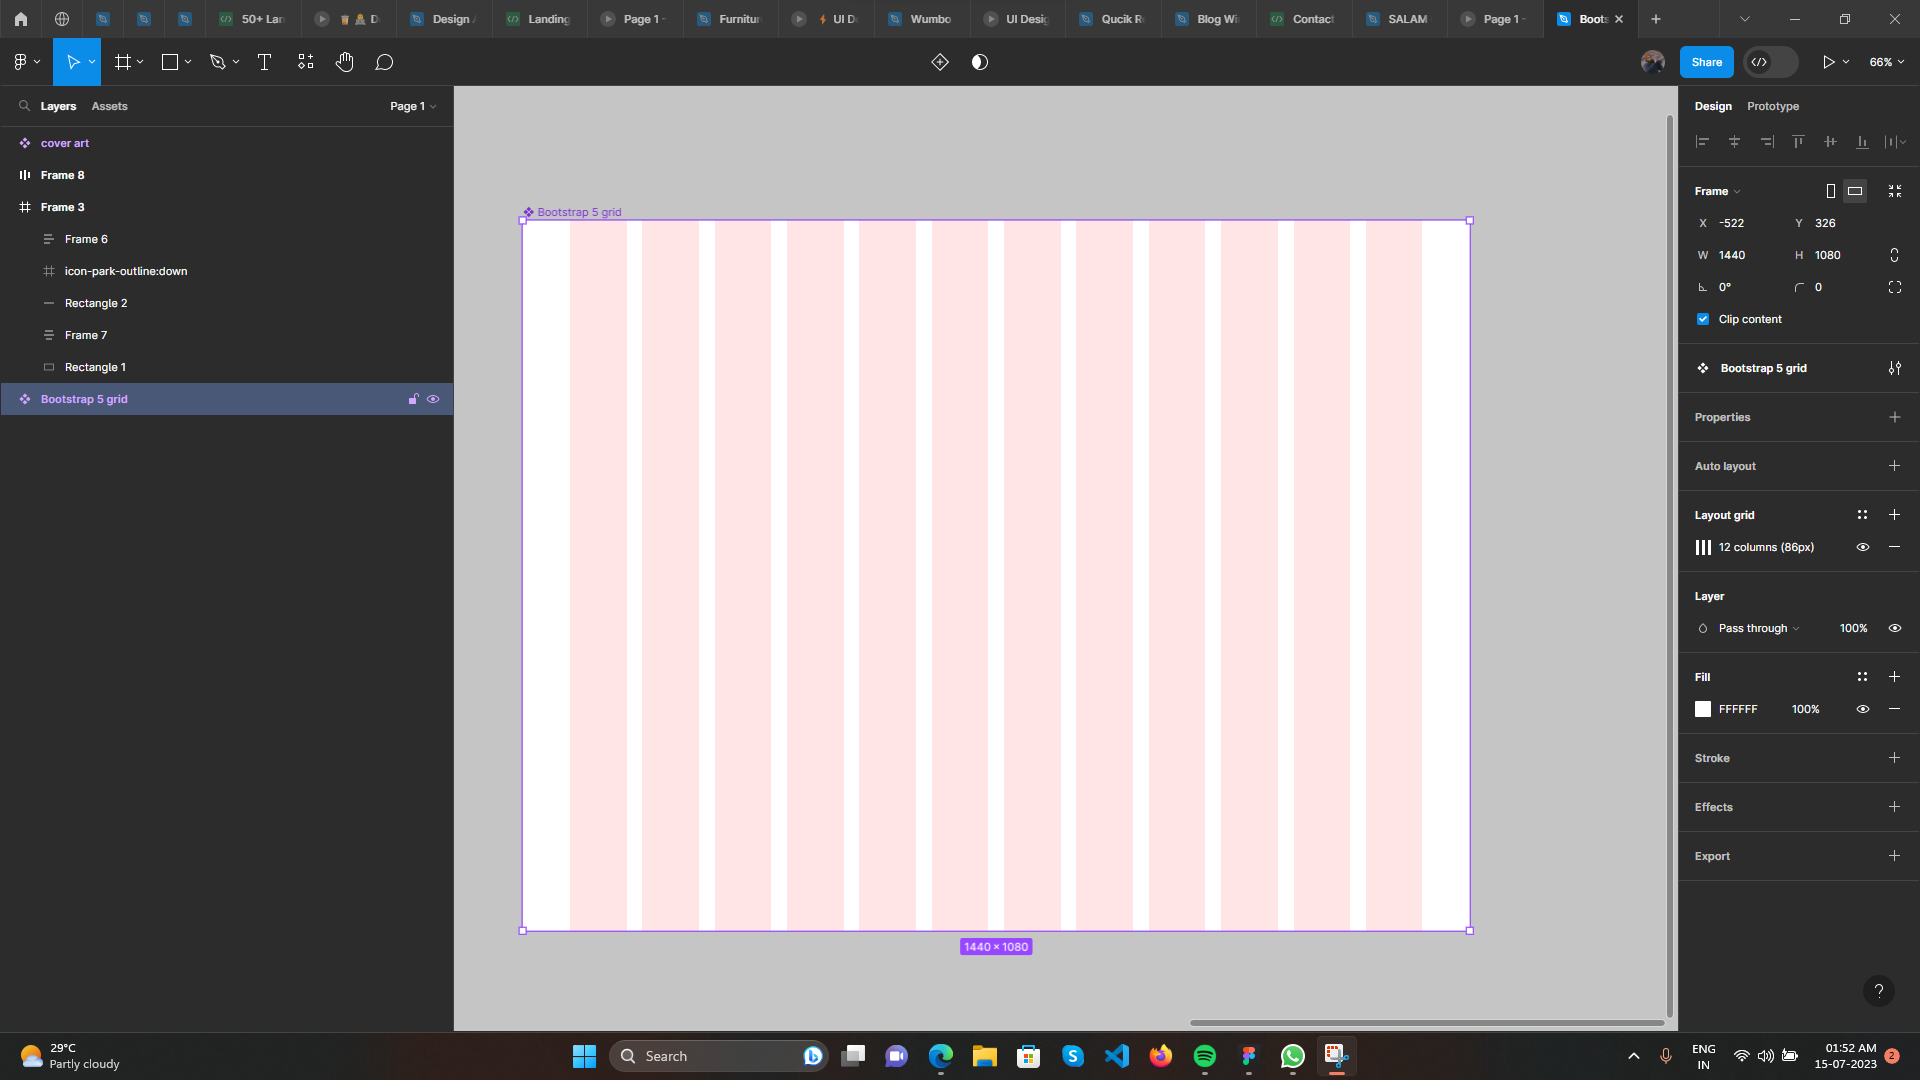1920x1080 pixels.
Task: Open Pass through blend mode dropdown
Action: click(x=1758, y=628)
